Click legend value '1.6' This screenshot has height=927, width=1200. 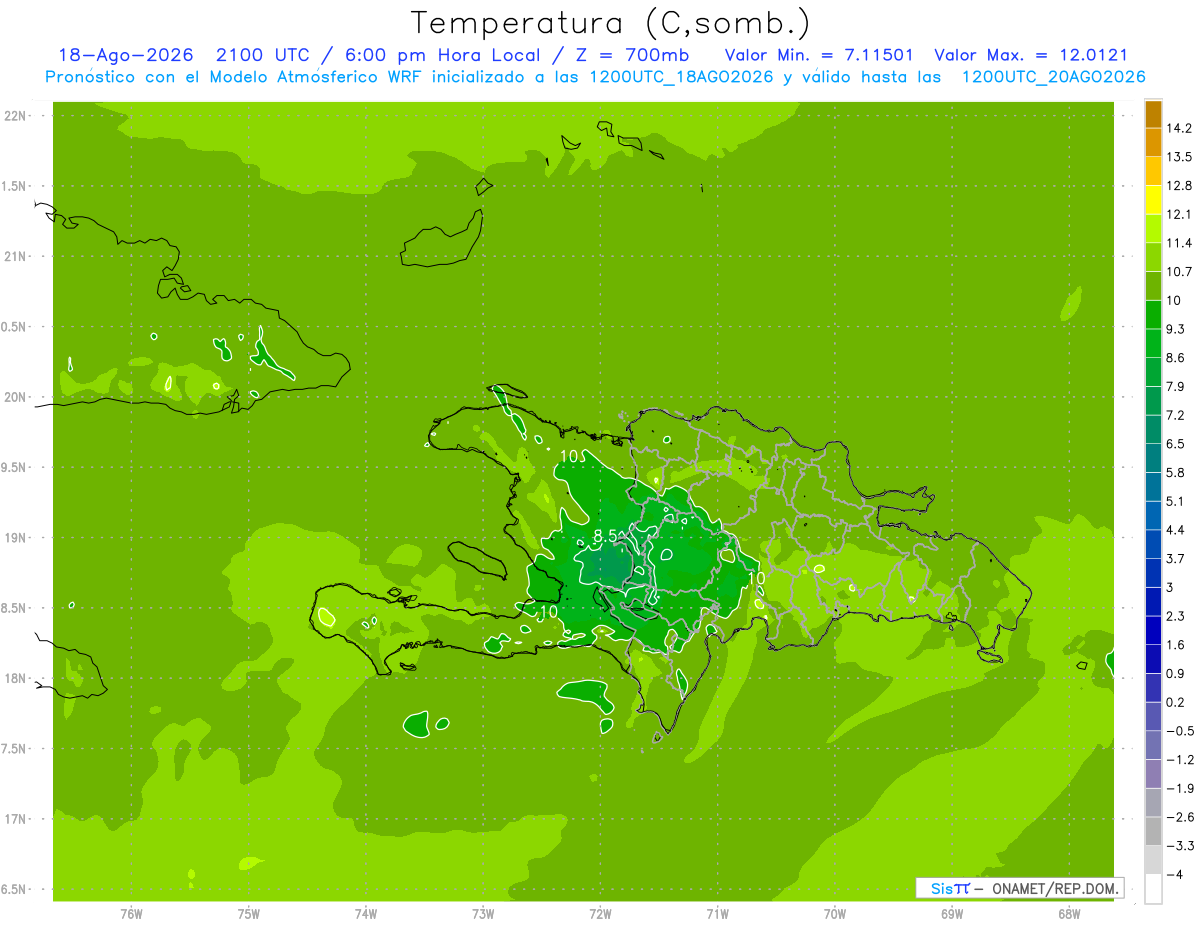coord(1176,645)
